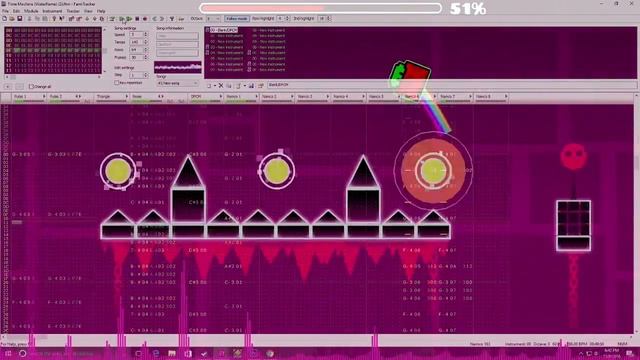The image size is (640, 360).
Task: Move frame up using toolbar arrow
Action: click(94, 19)
